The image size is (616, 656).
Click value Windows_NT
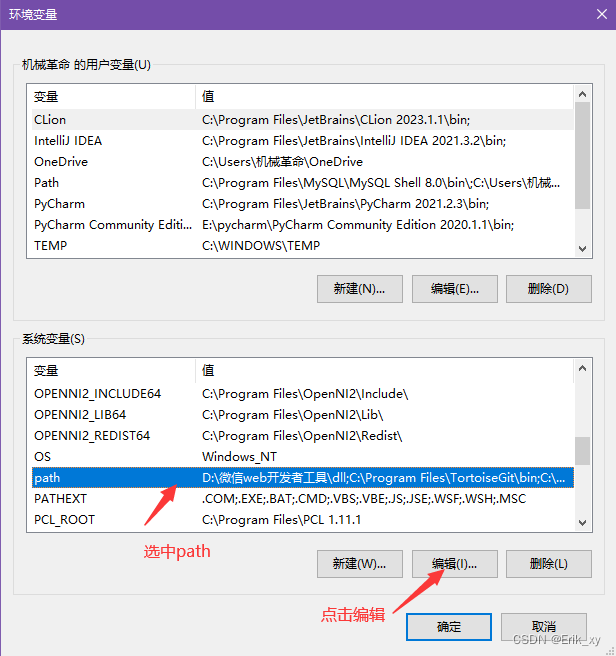(x=239, y=456)
